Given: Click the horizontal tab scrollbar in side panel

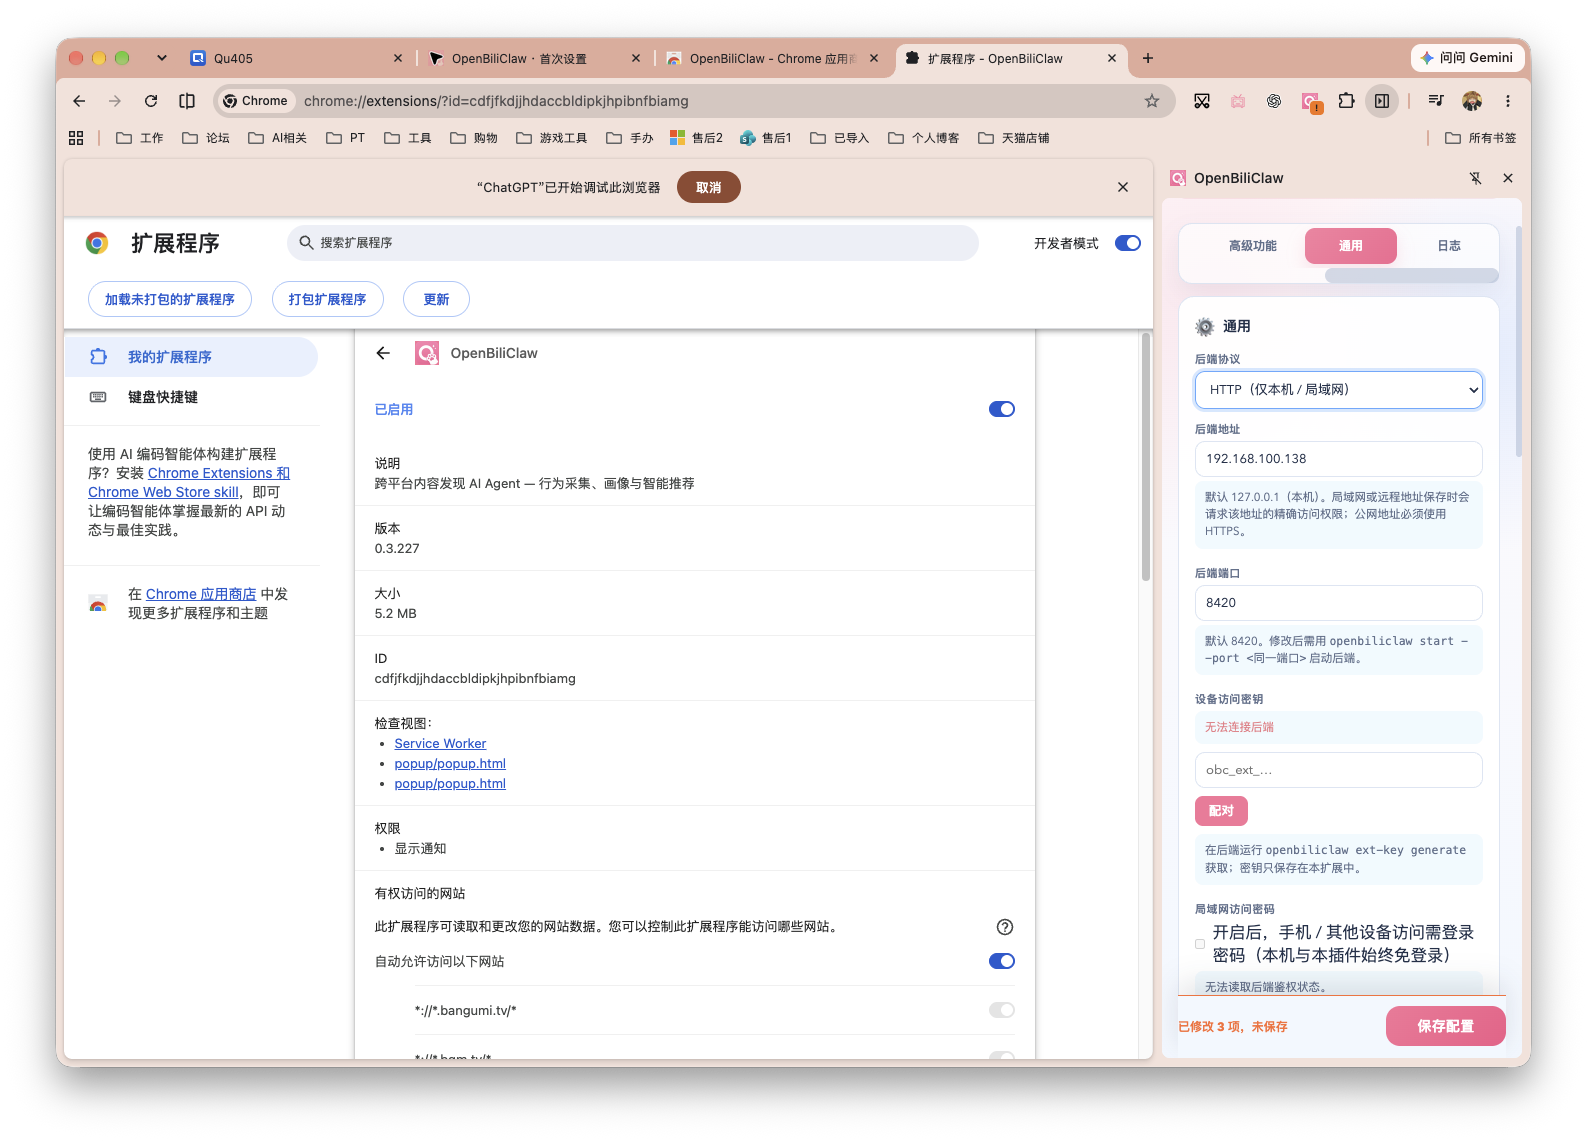Looking at the screenshot, I should [x=1411, y=276].
